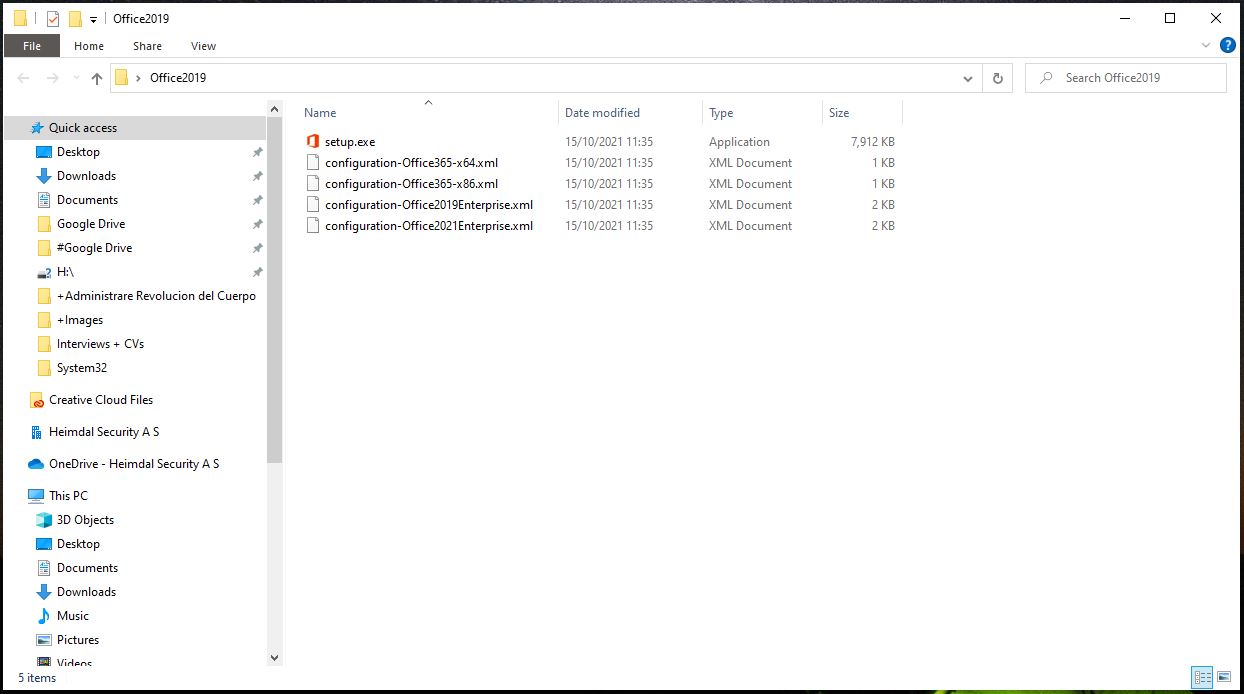Image resolution: width=1244 pixels, height=694 pixels.
Task: Click the breadcrumb chevron before Office2019
Action: pos(138,78)
